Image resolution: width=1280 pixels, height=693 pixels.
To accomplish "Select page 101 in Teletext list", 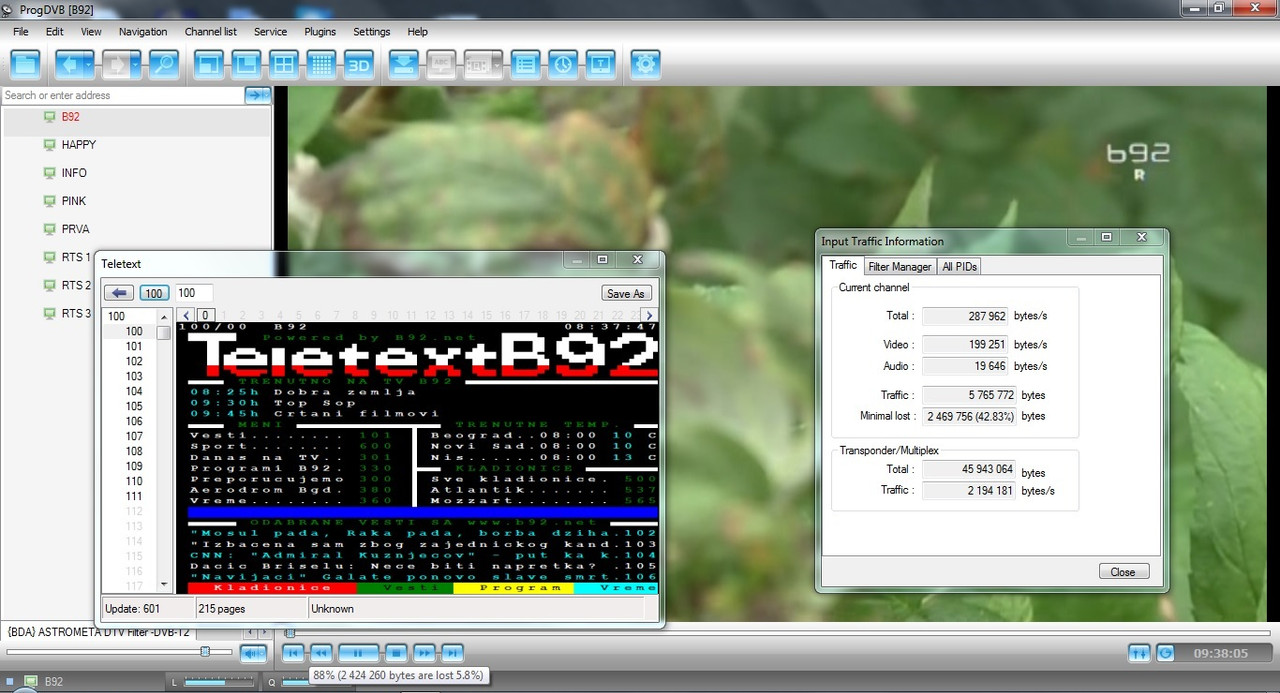I will click(134, 346).
